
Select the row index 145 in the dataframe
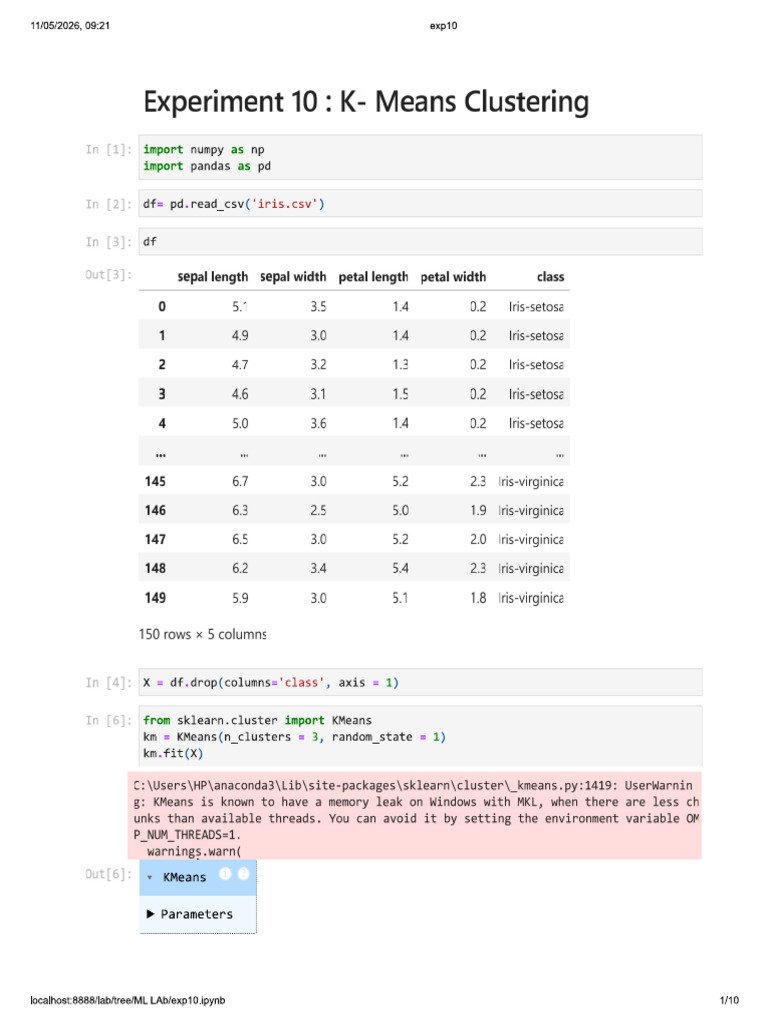pos(155,481)
